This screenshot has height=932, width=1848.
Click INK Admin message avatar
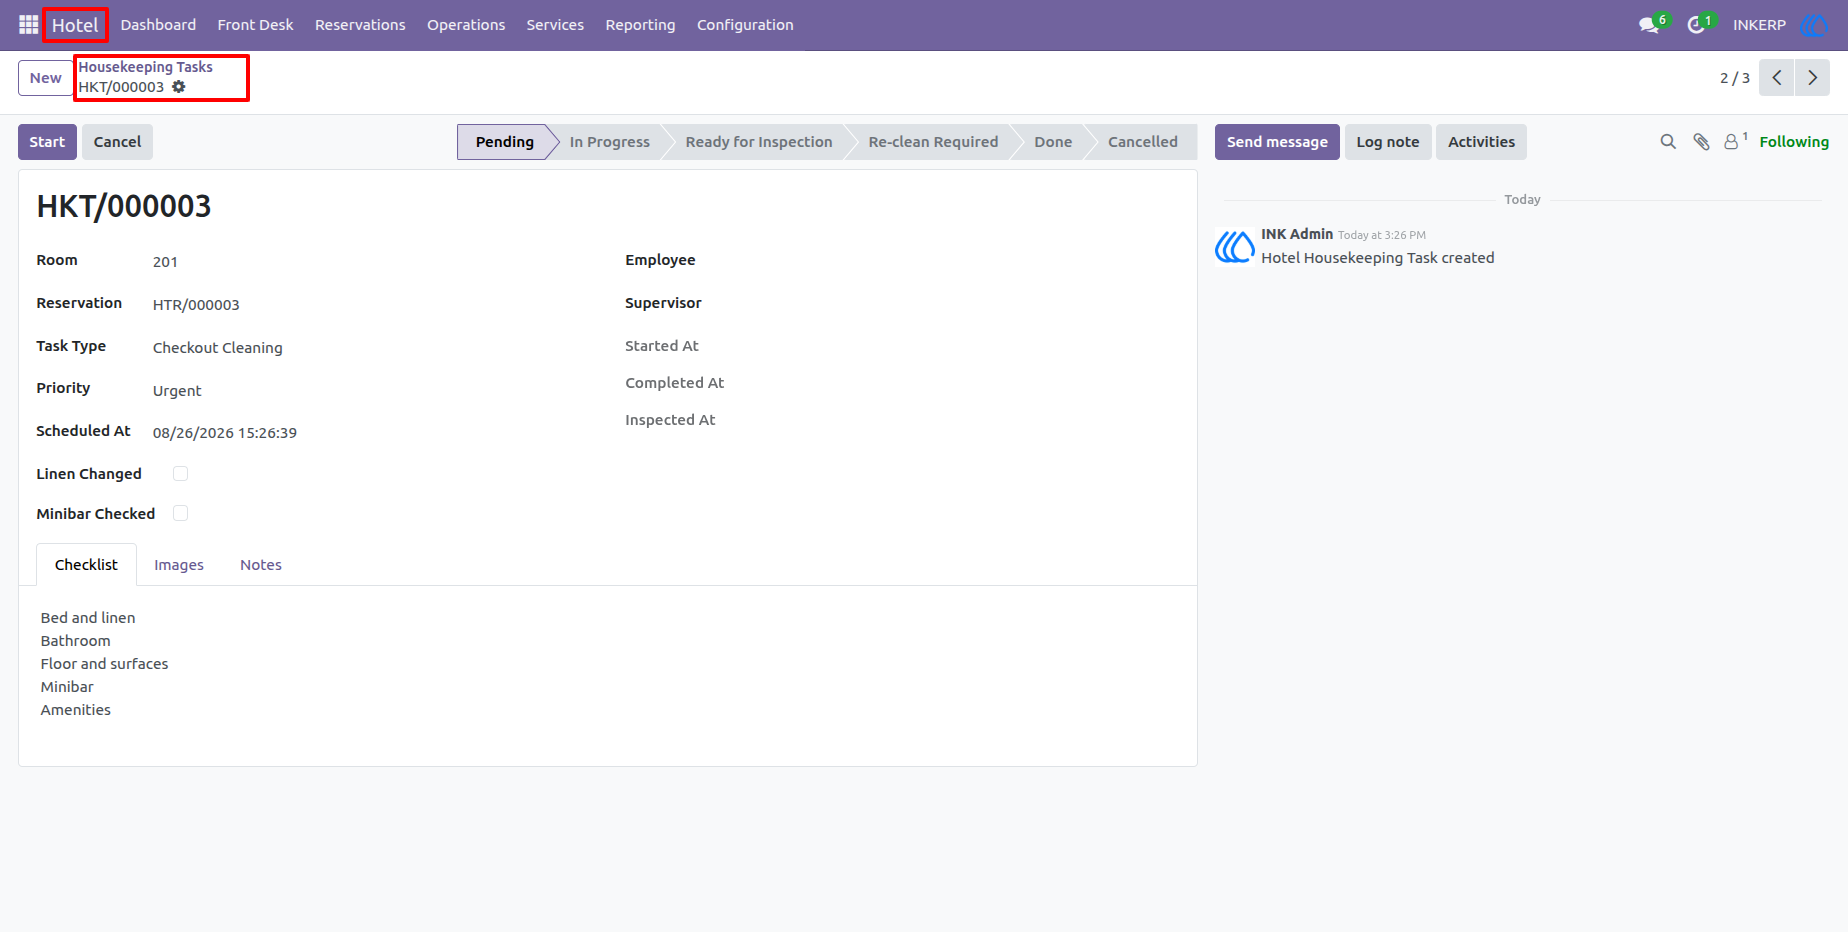[1235, 246]
